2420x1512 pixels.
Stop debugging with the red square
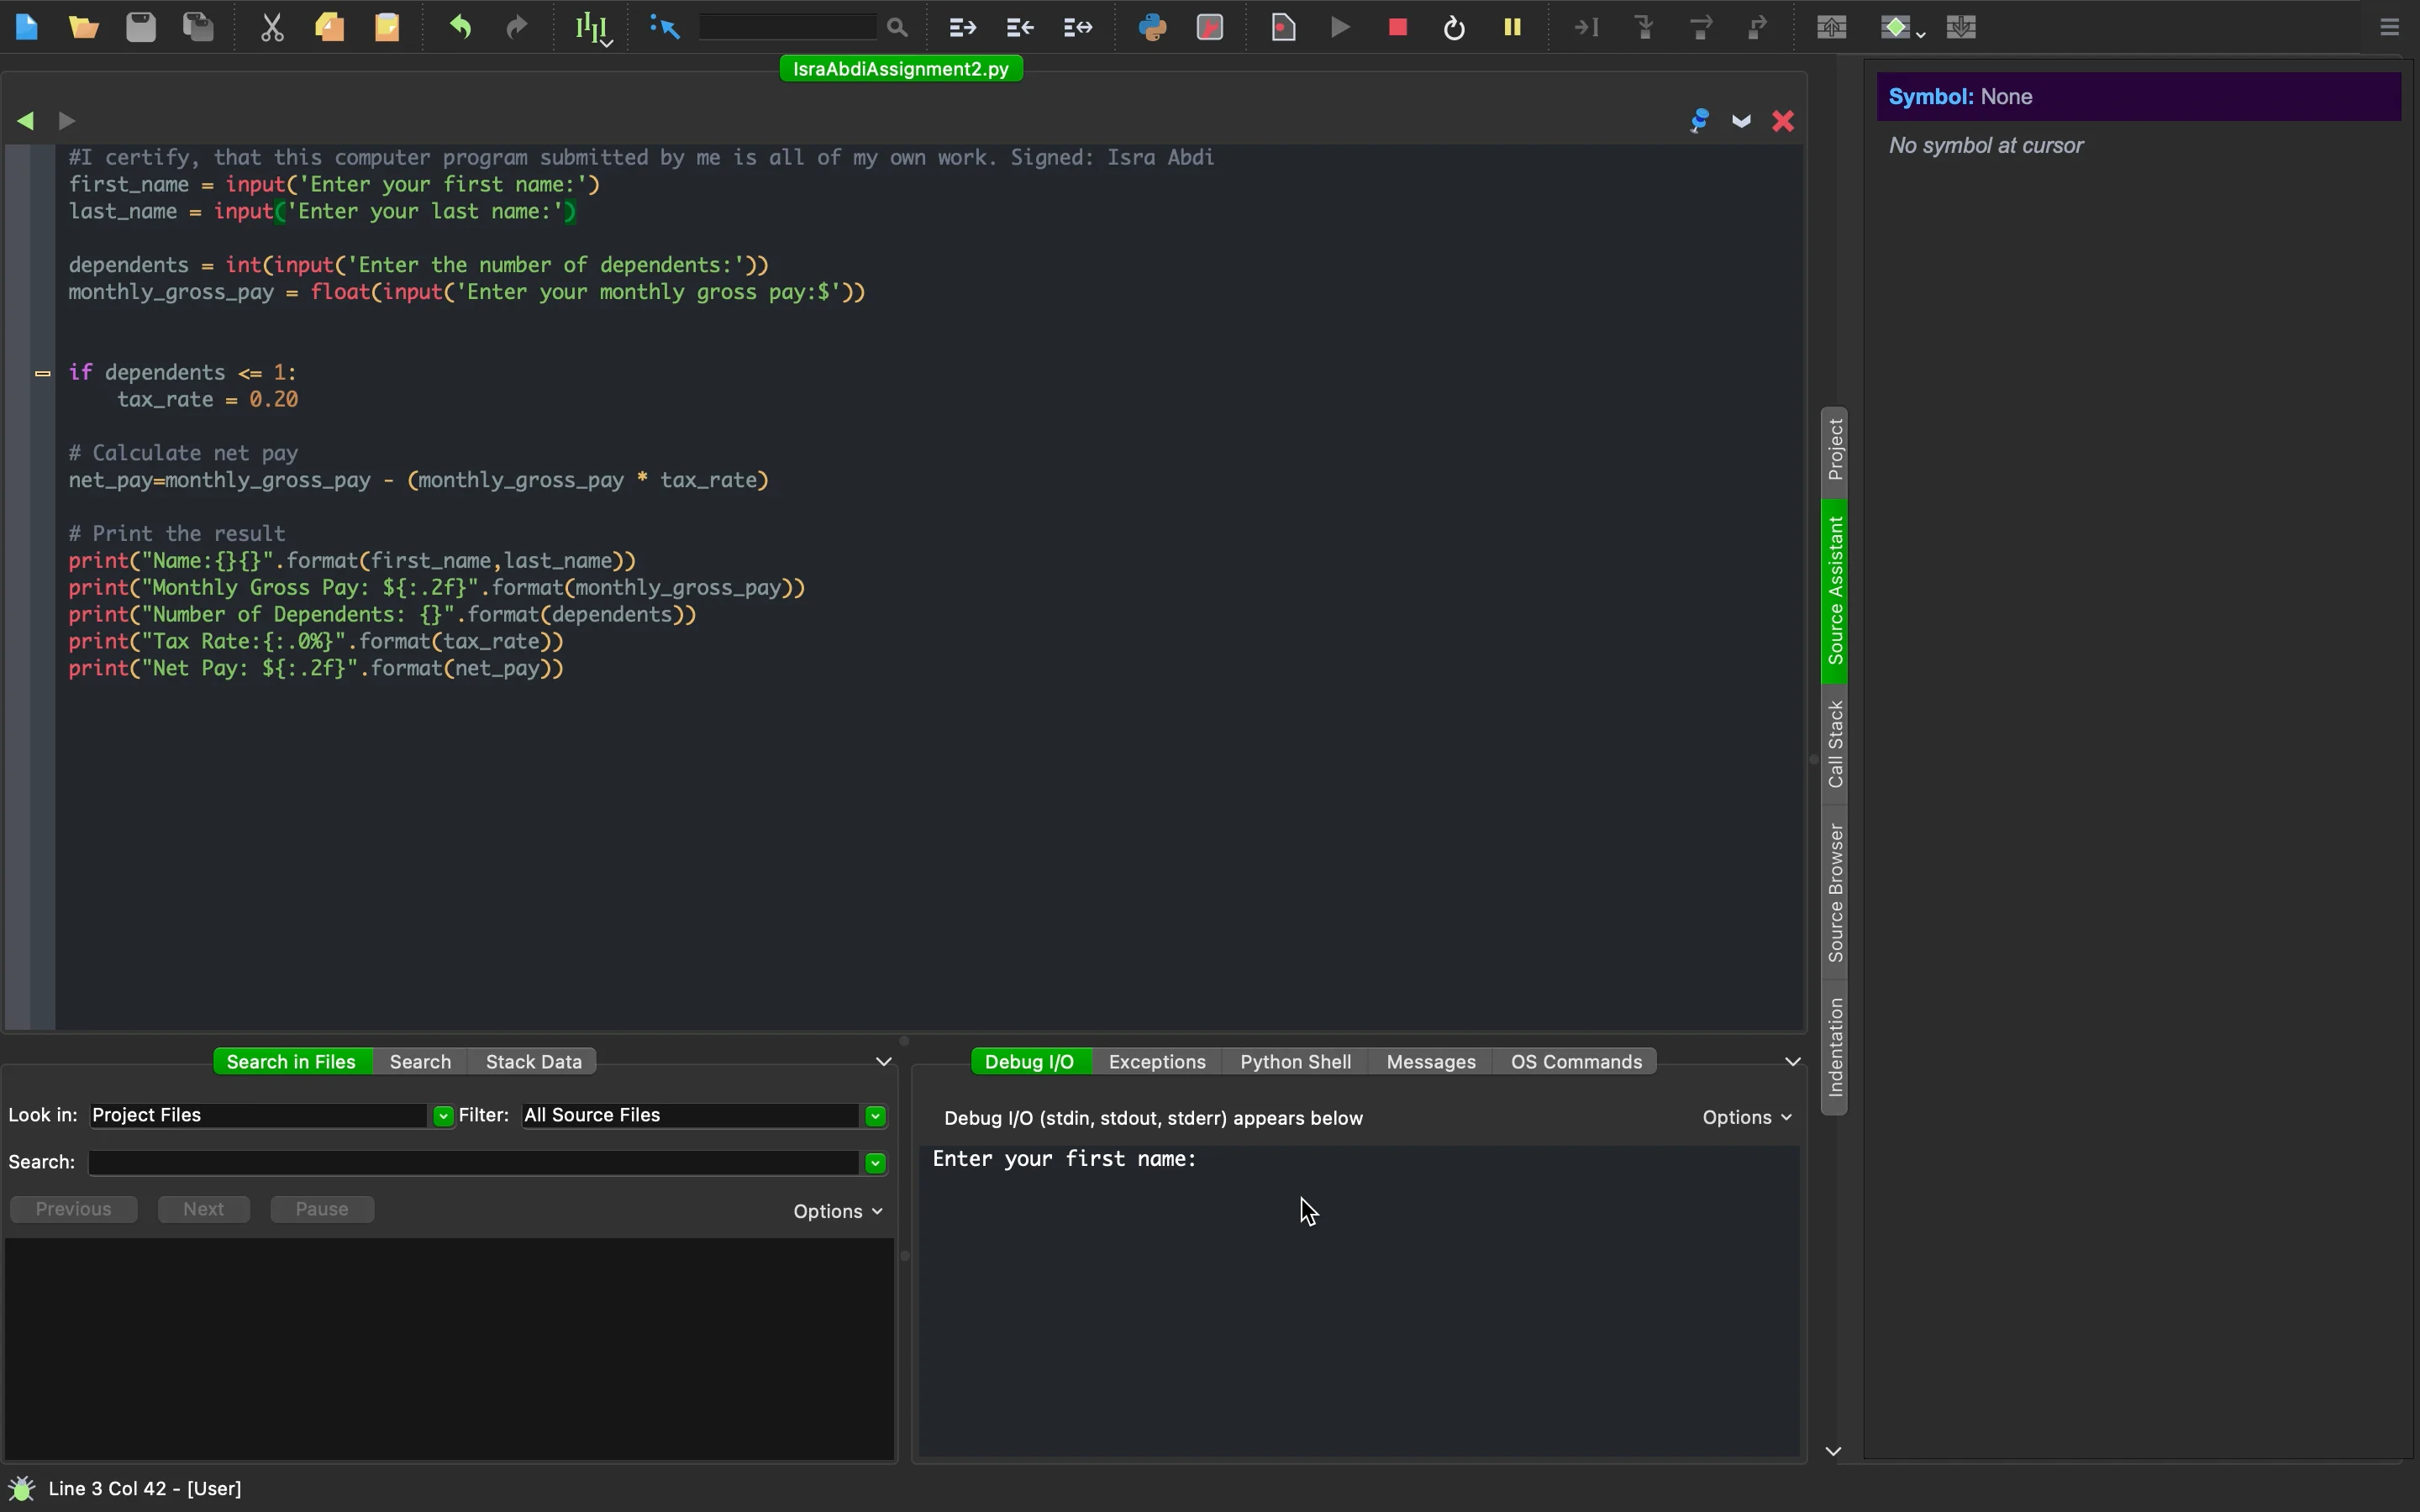(1398, 27)
